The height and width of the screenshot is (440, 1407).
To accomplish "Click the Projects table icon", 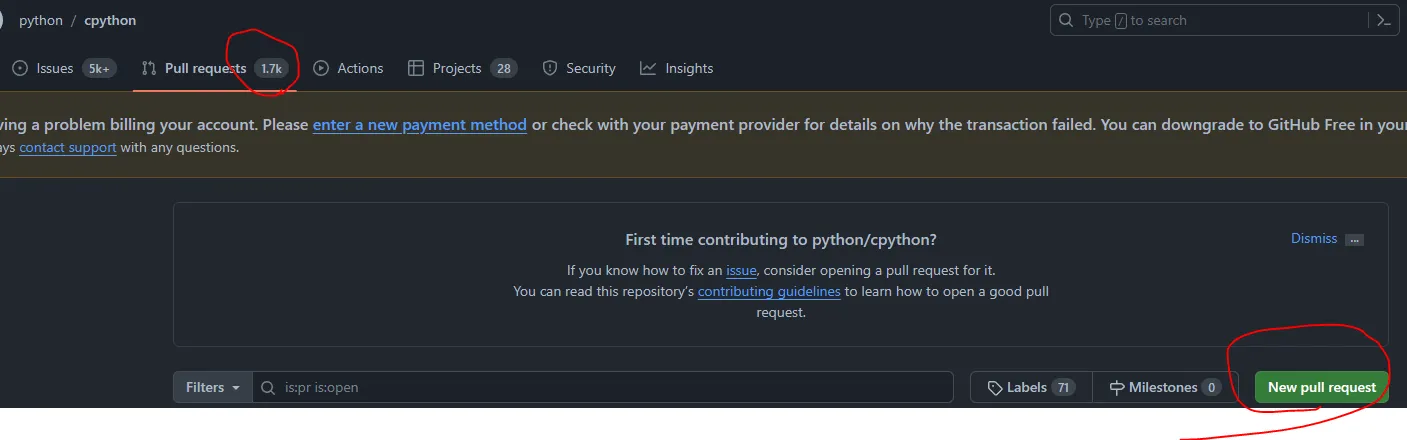I will pos(416,68).
